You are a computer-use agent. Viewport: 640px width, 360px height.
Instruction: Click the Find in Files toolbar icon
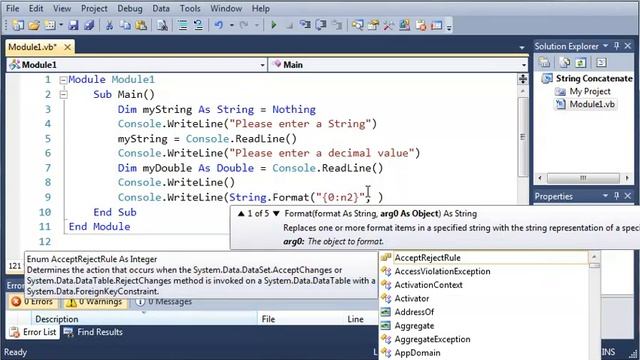click(162, 25)
